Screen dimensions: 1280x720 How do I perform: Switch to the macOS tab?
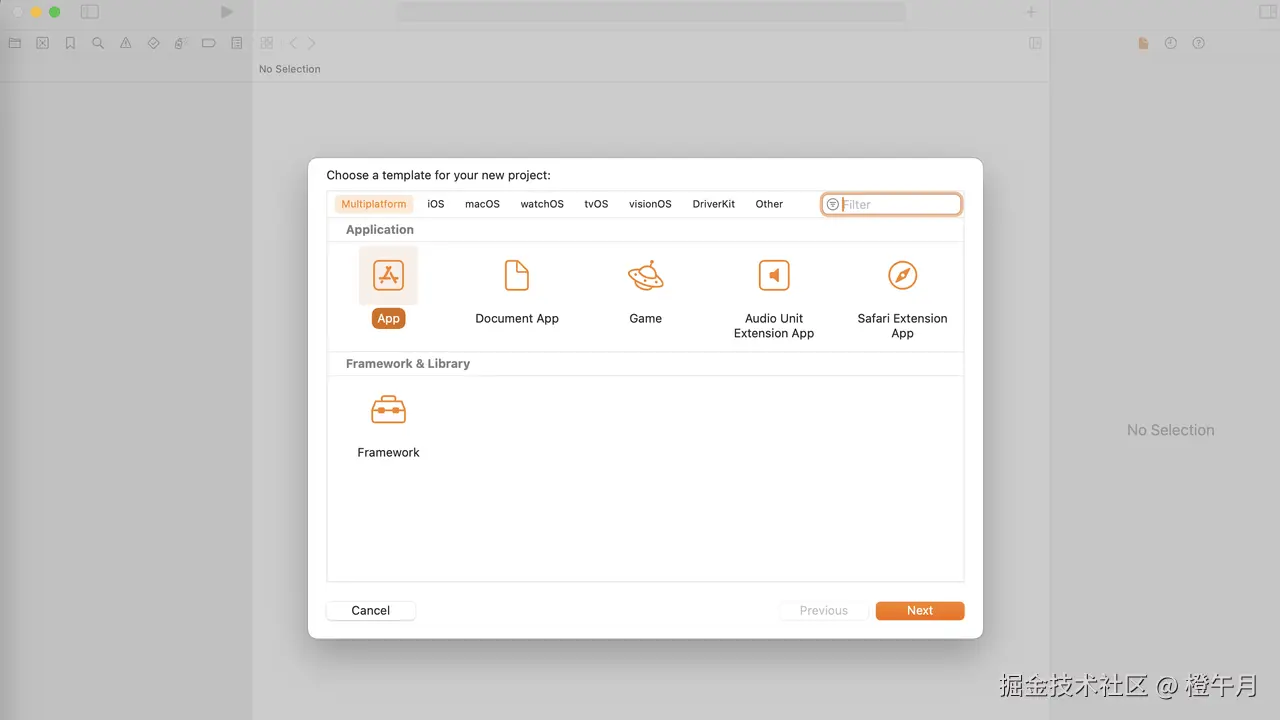coord(482,204)
